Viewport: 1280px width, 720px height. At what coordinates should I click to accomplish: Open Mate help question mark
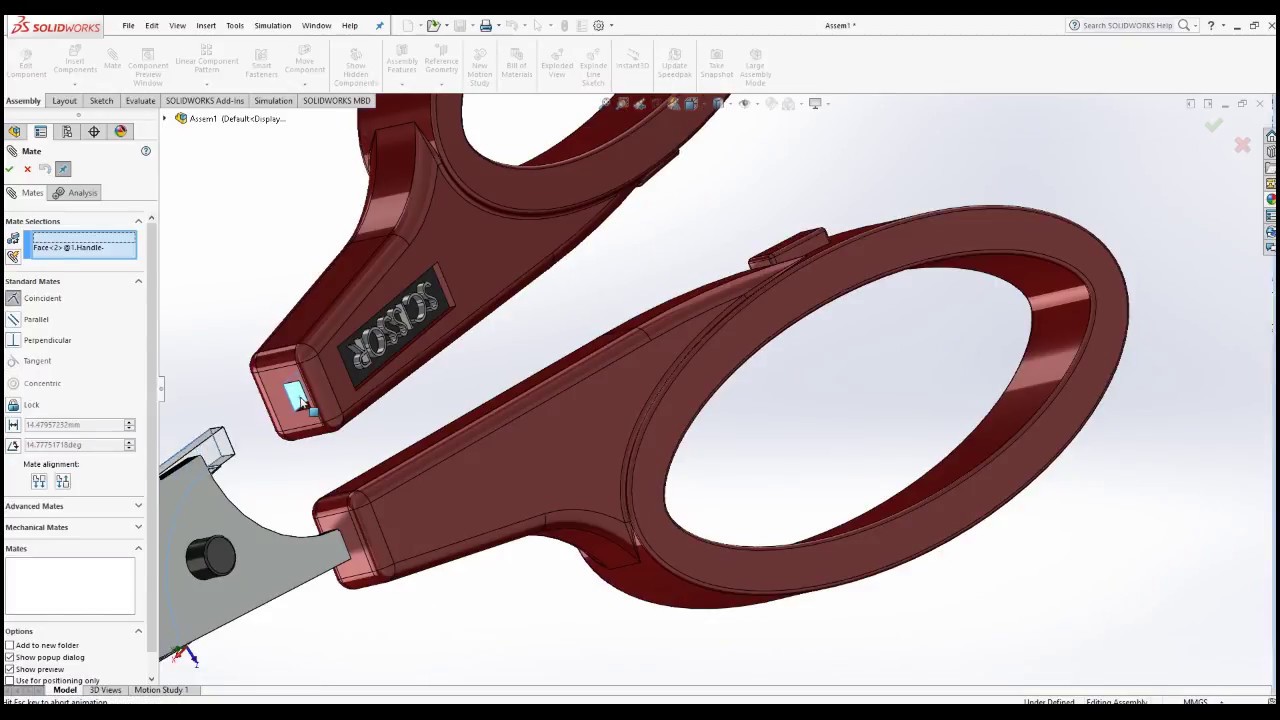click(x=145, y=151)
